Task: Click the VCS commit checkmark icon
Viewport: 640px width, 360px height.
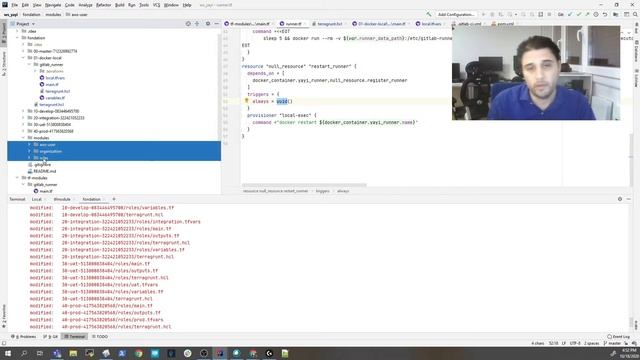Action: tap(579, 14)
